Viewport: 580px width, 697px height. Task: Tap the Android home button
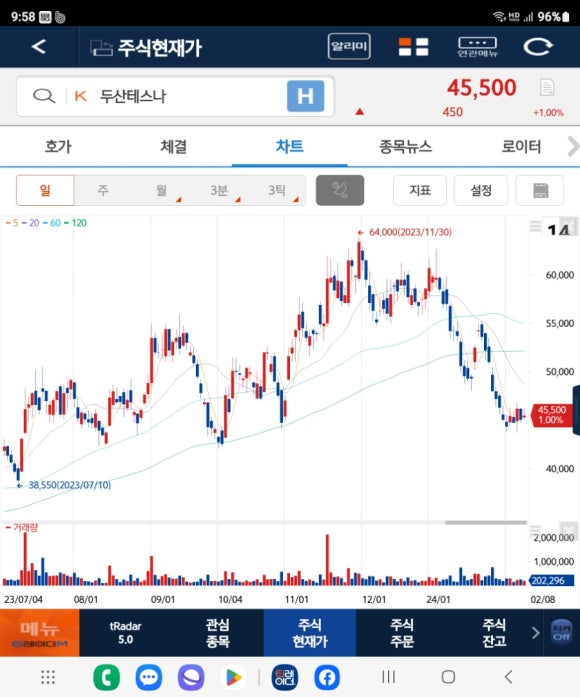[x=448, y=677]
